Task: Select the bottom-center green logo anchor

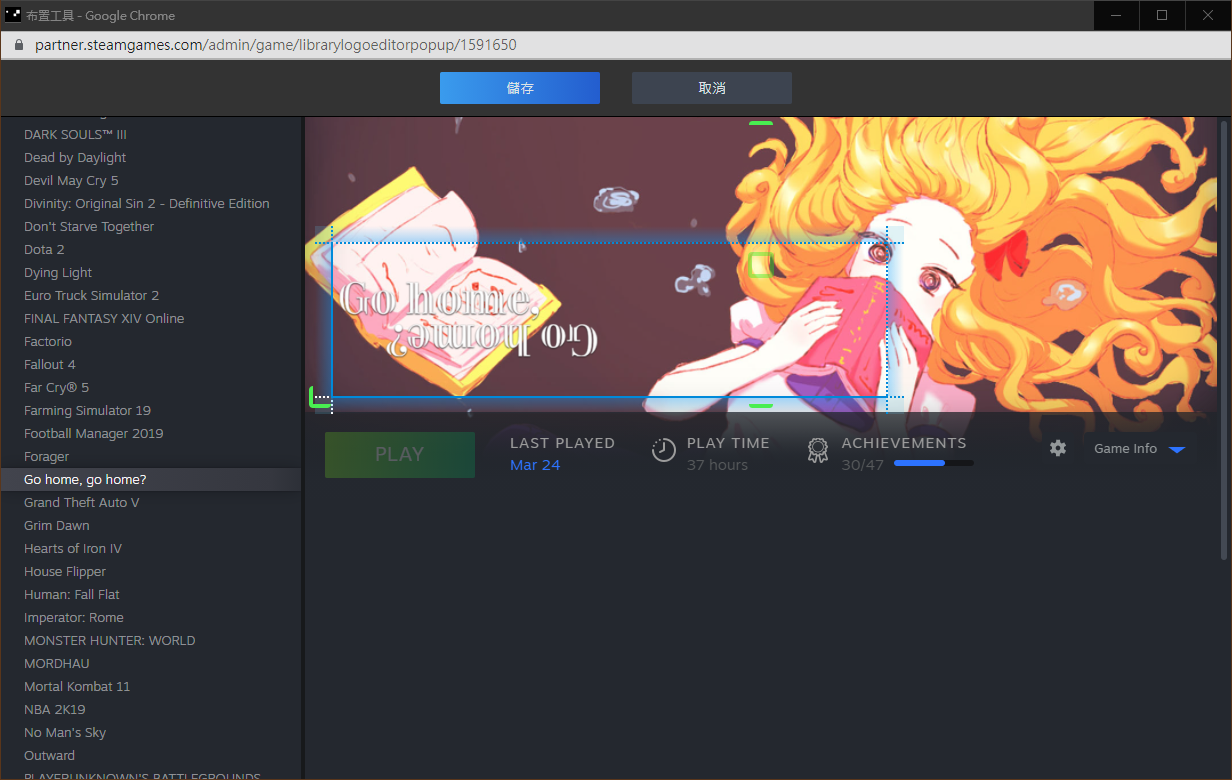Action: click(x=761, y=405)
